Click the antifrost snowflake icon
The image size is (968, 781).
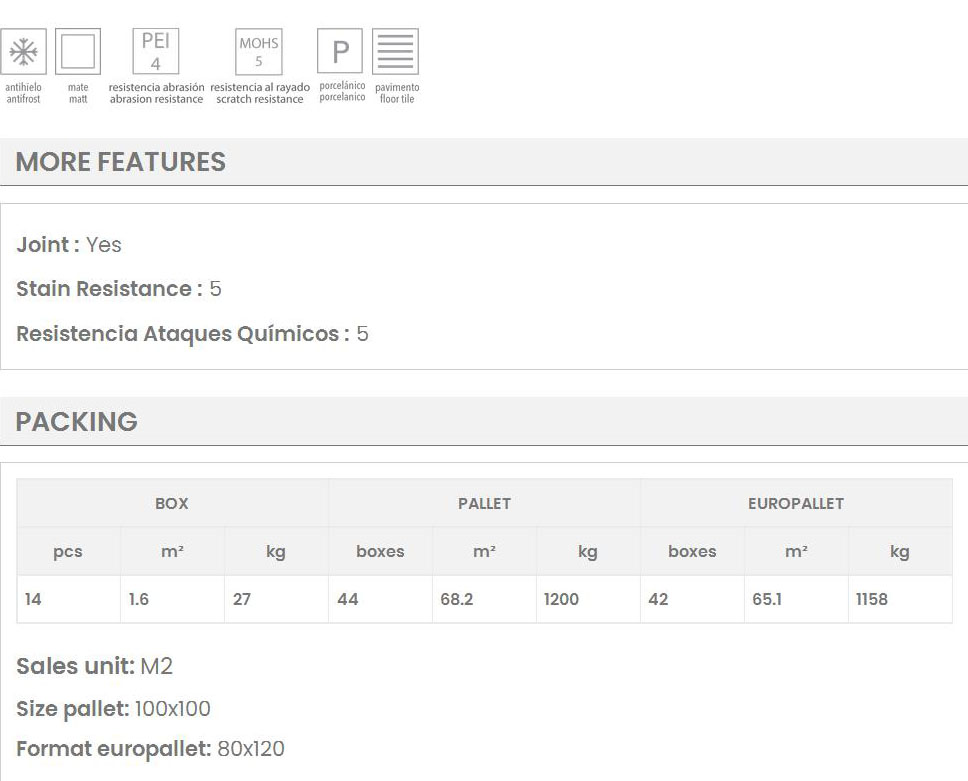pos(23,52)
